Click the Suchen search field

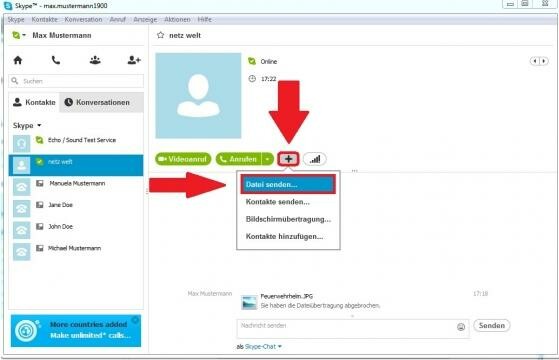pos(76,81)
